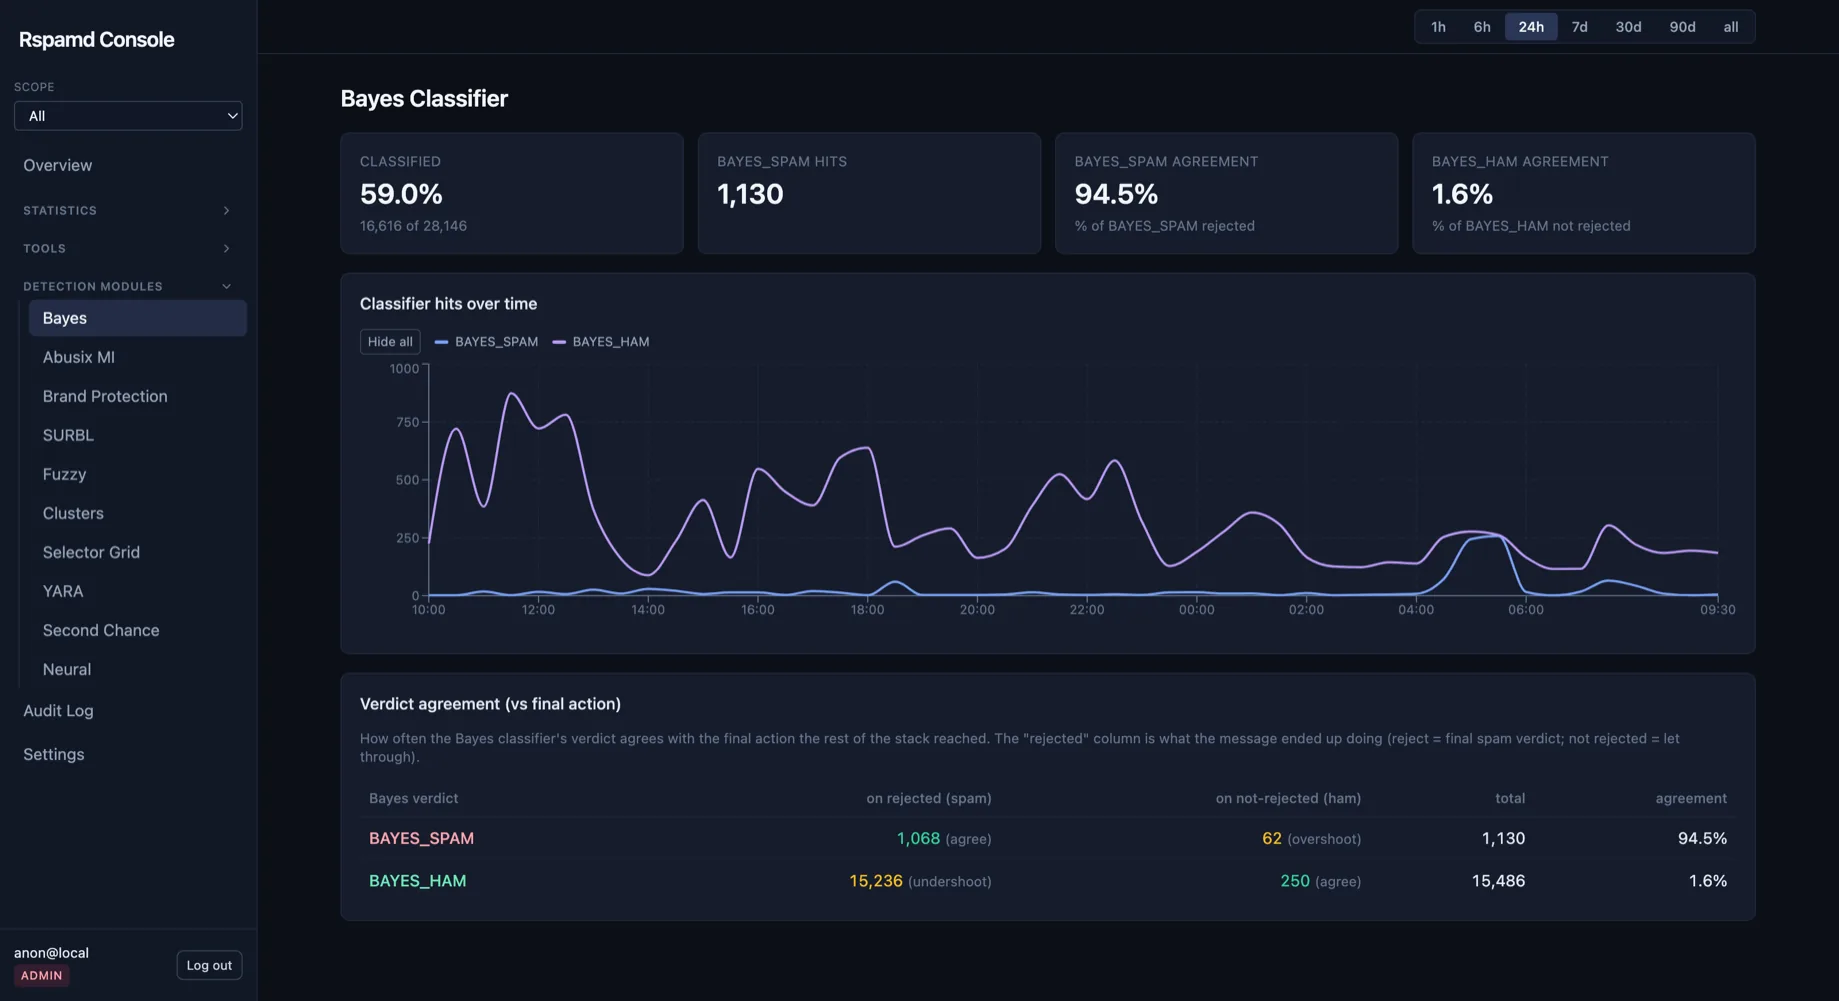Collapse the Detection Modules section chevron
Image resolution: width=1839 pixels, height=1001 pixels.
pos(226,287)
